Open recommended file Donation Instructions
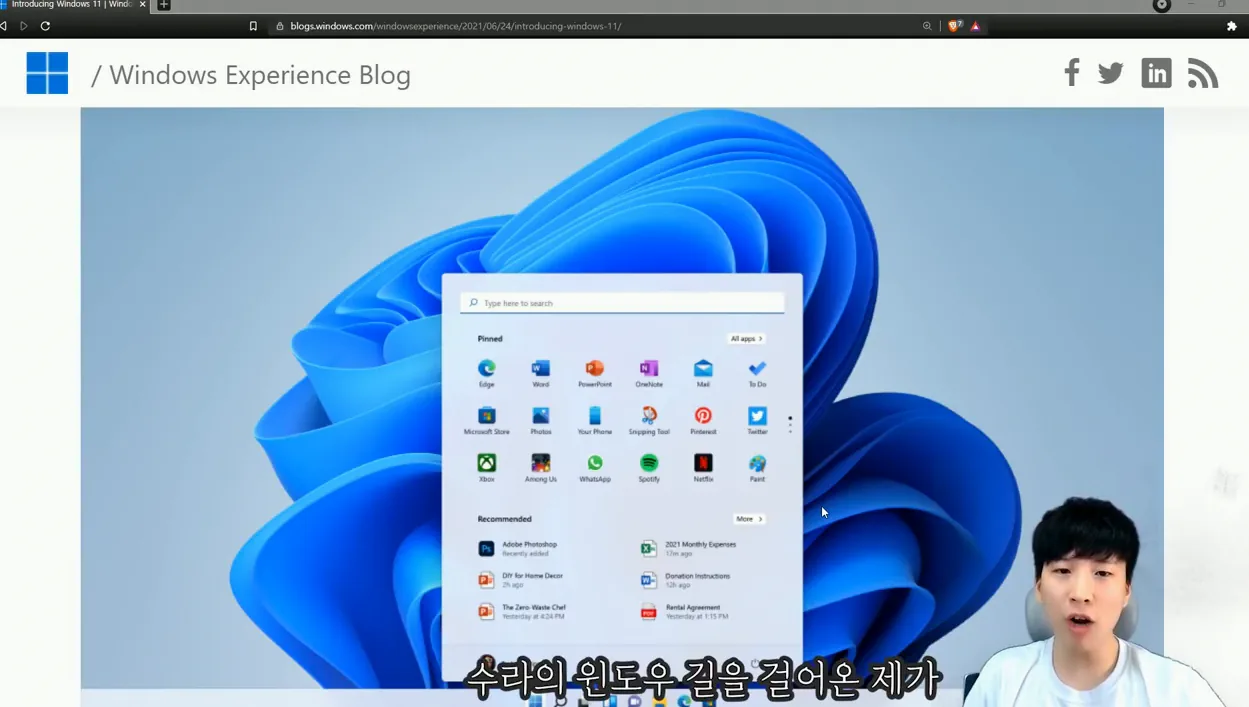The height and width of the screenshot is (707, 1249). click(x=686, y=580)
